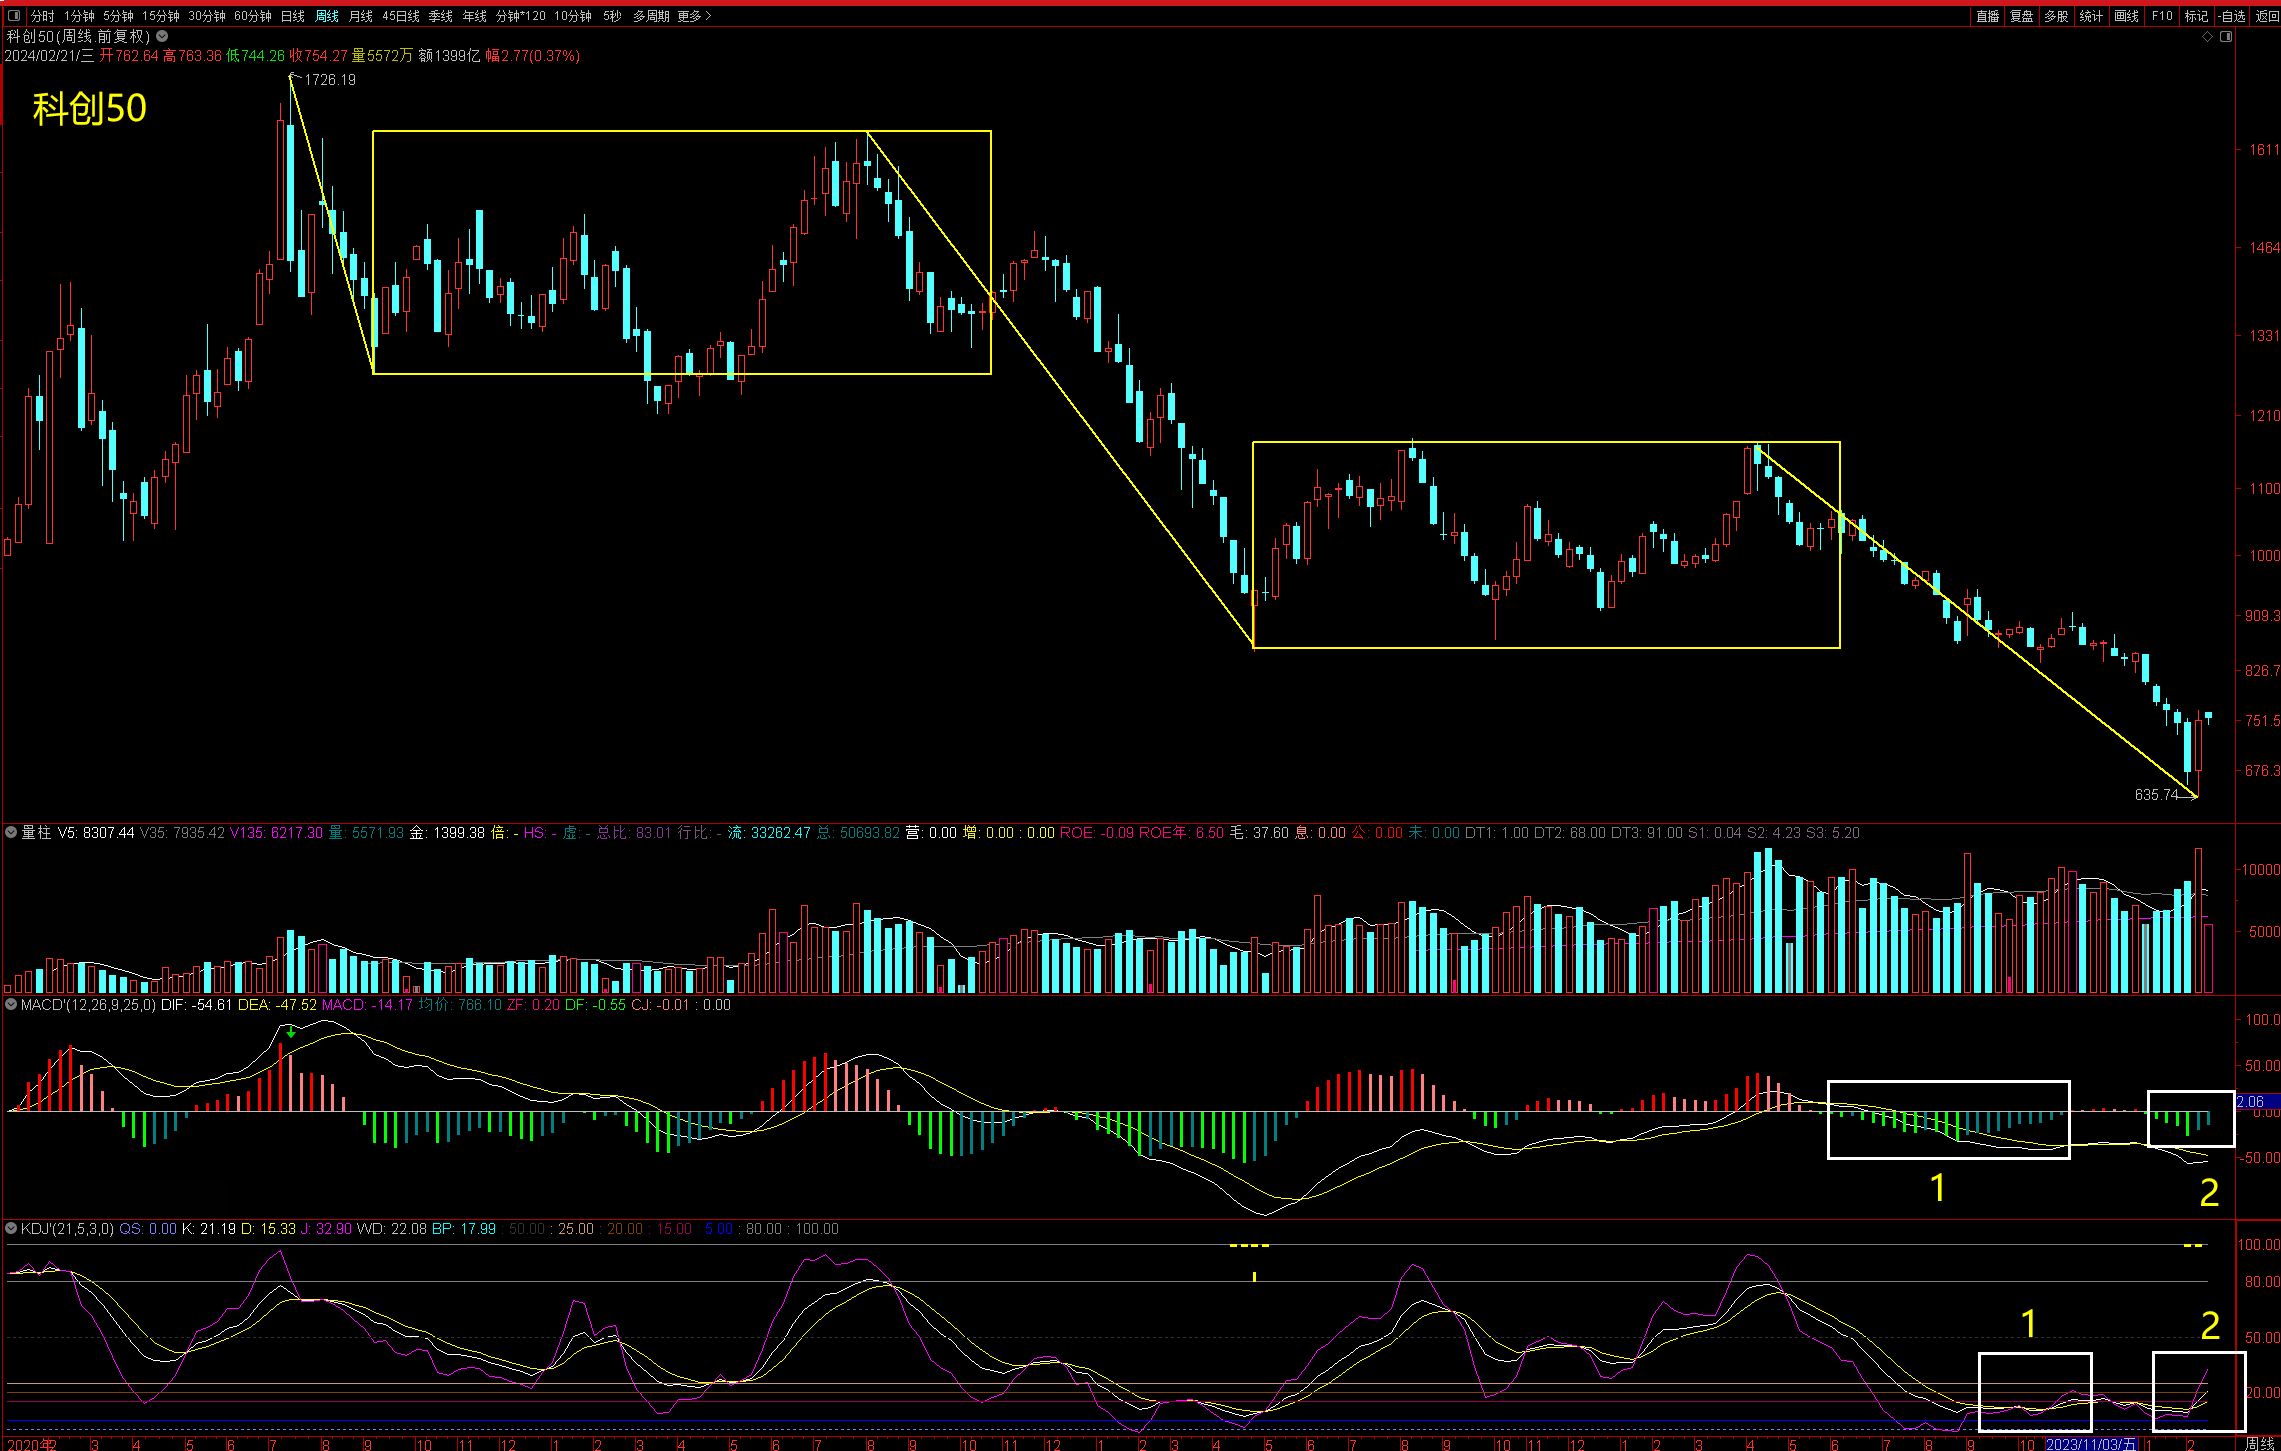This screenshot has height=1451, width=2281.
Task: Select the 60分钟 timeframe
Action: tap(252, 16)
